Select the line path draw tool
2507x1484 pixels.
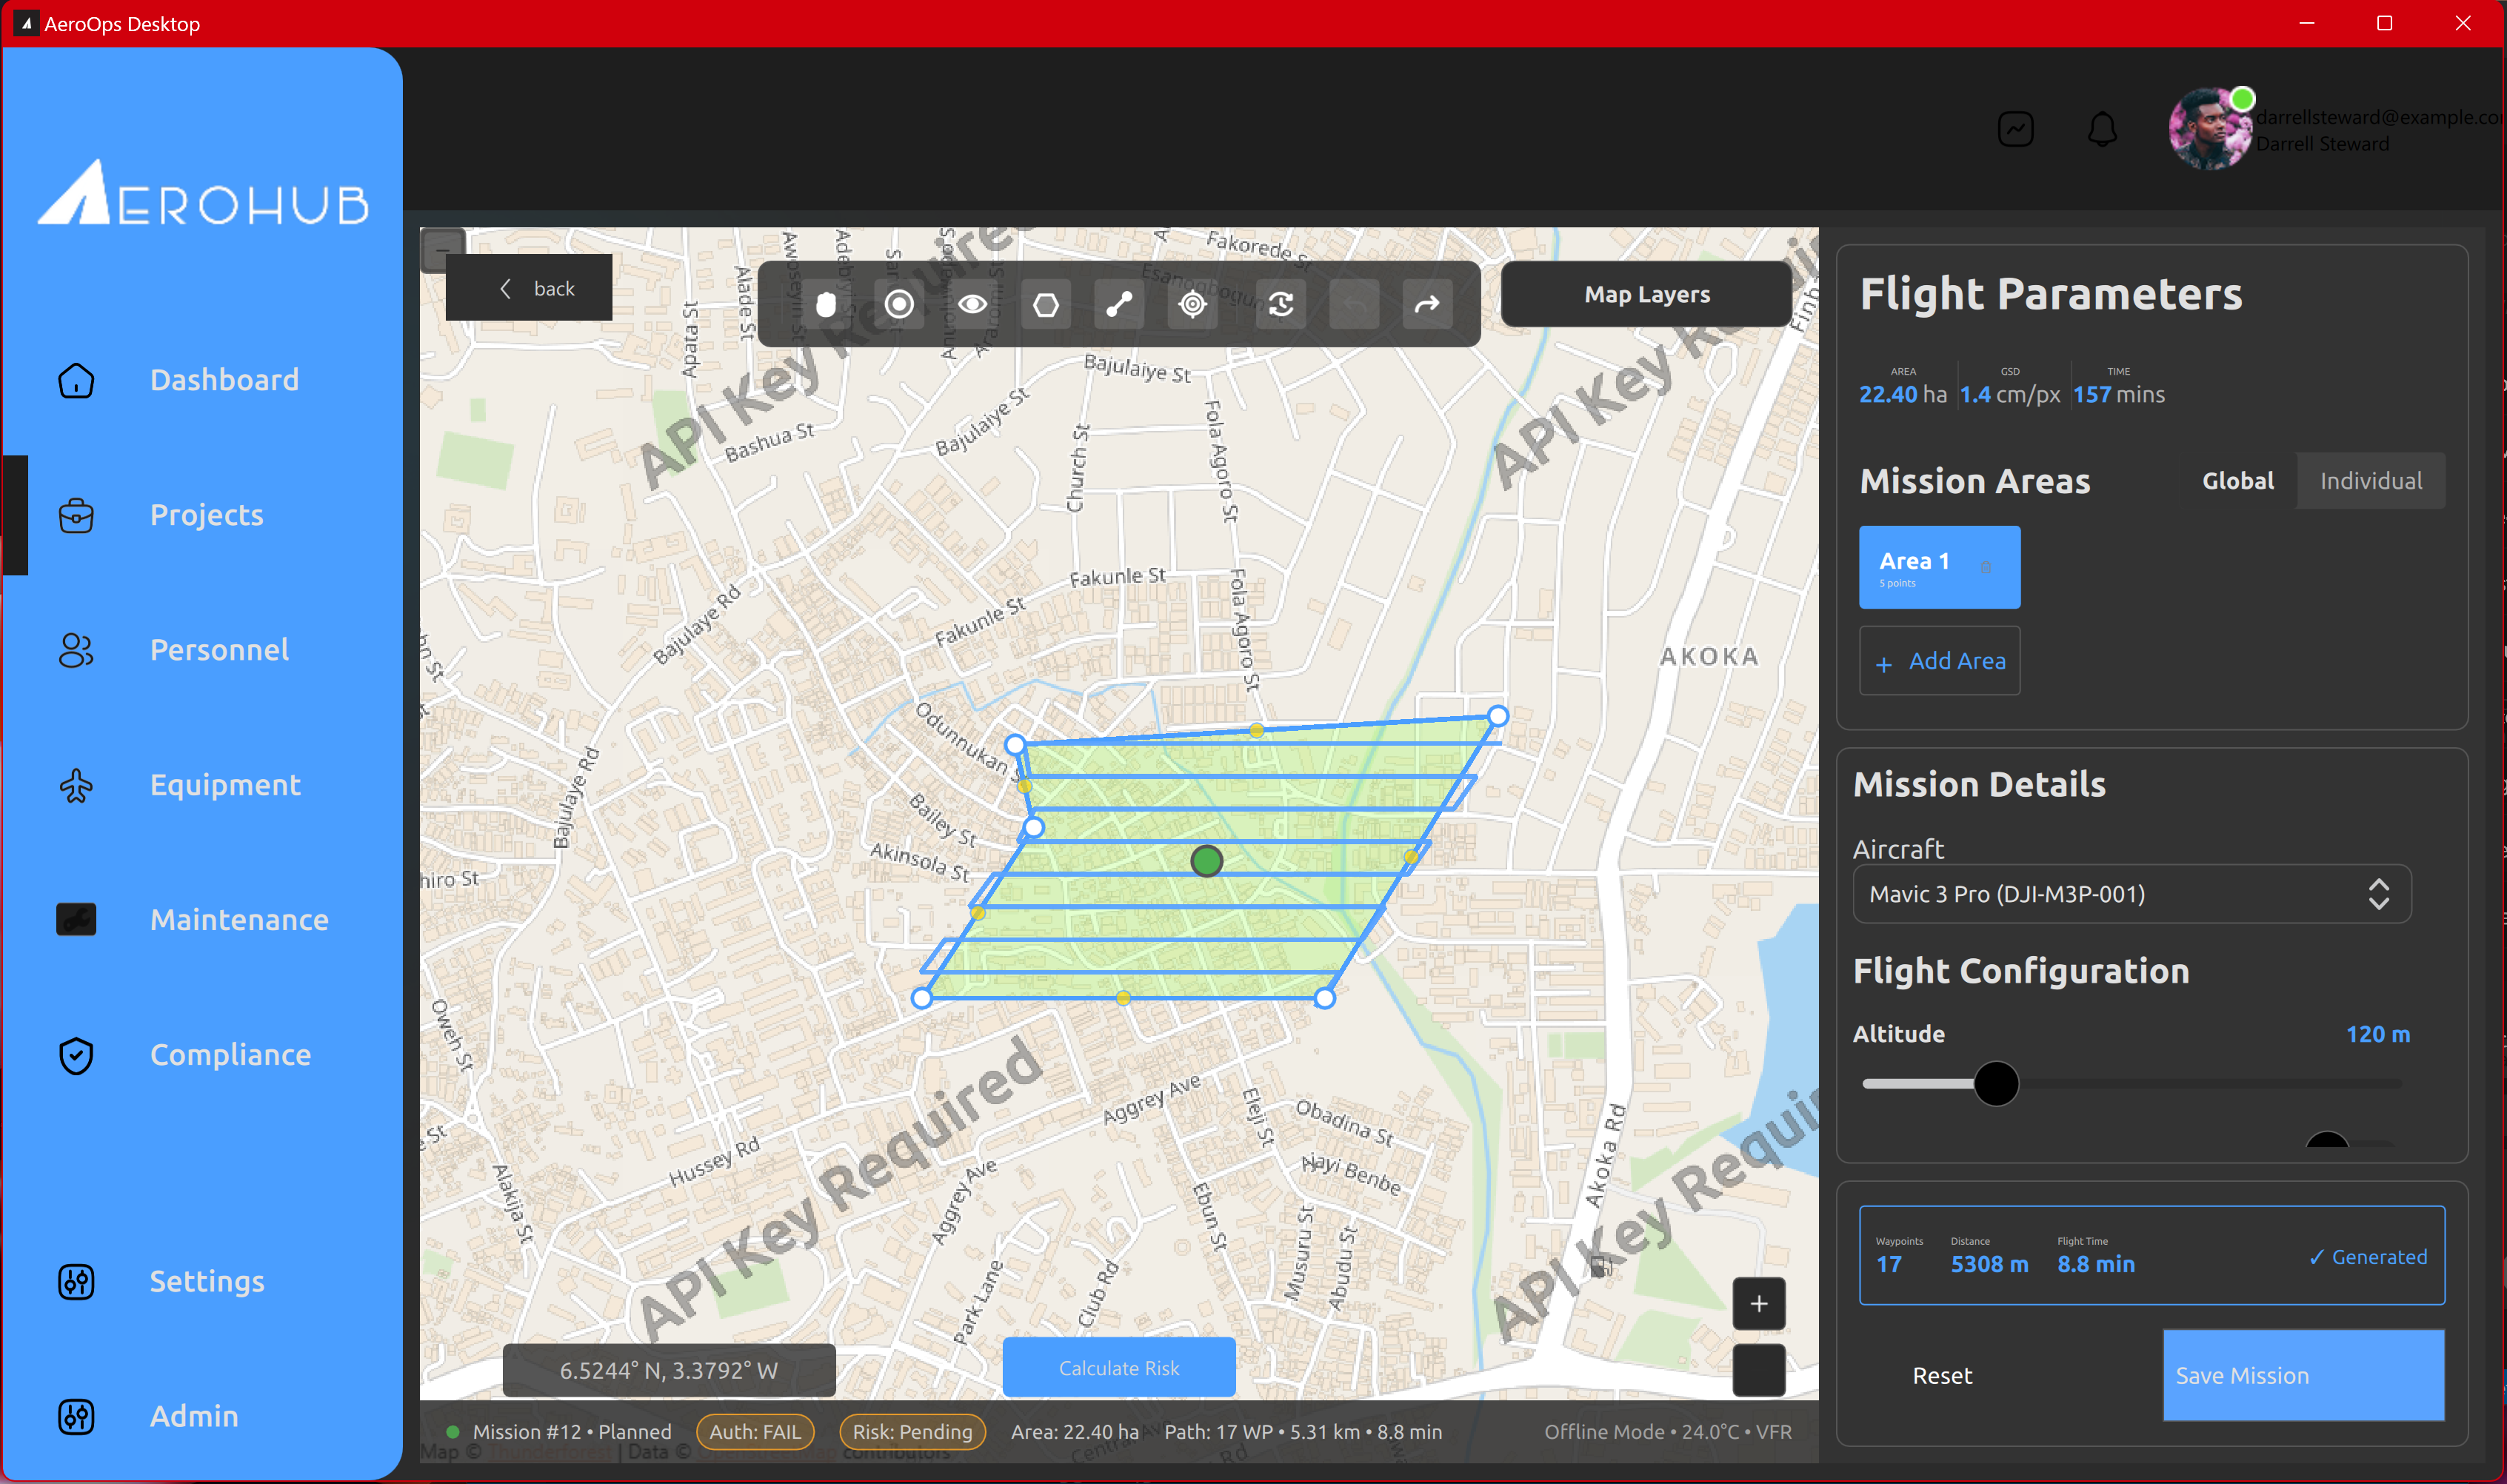[x=1119, y=304]
